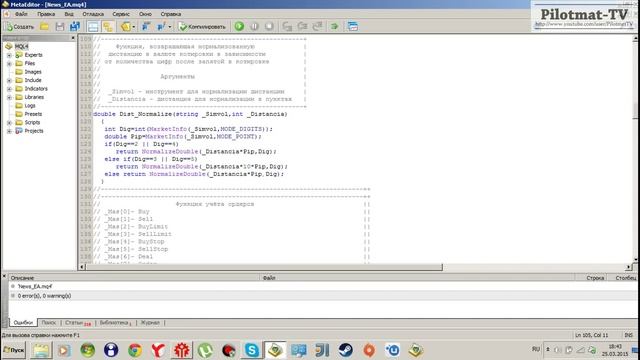
Task: Close the Navigator panel with its X
Action: (73, 38)
